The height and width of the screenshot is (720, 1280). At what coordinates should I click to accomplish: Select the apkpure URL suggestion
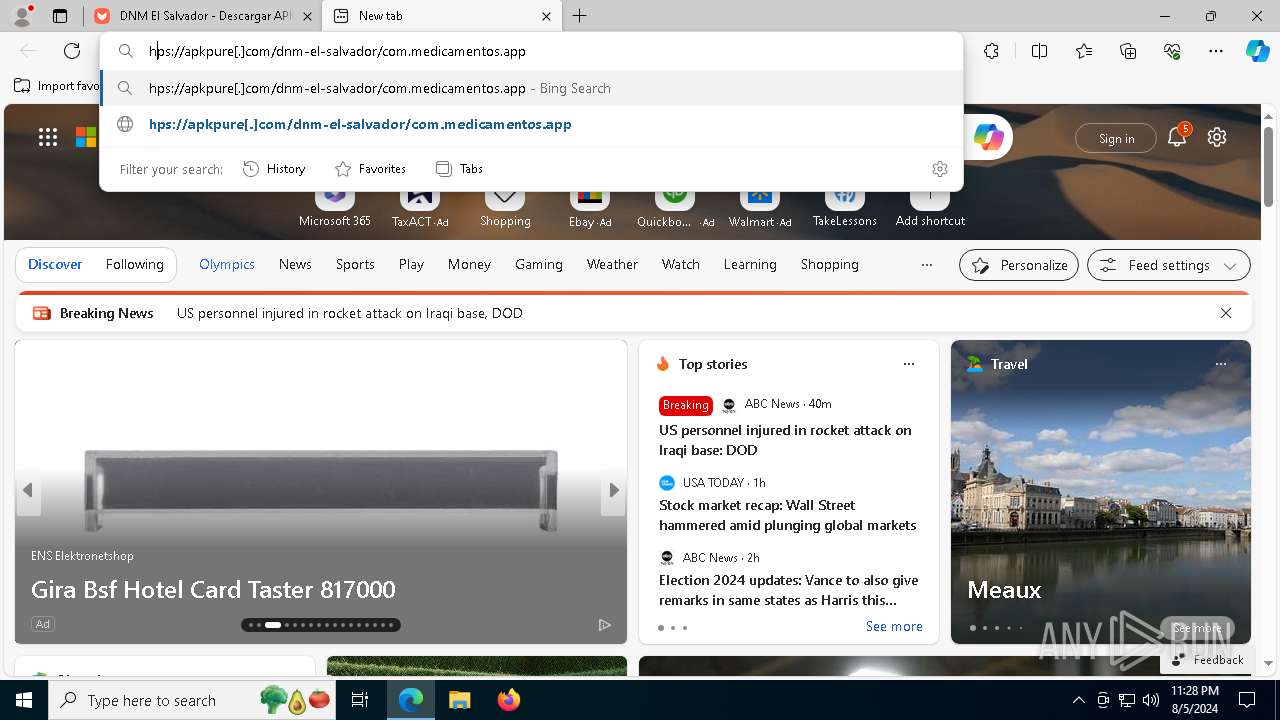pyautogui.click(x=531, y=124)
